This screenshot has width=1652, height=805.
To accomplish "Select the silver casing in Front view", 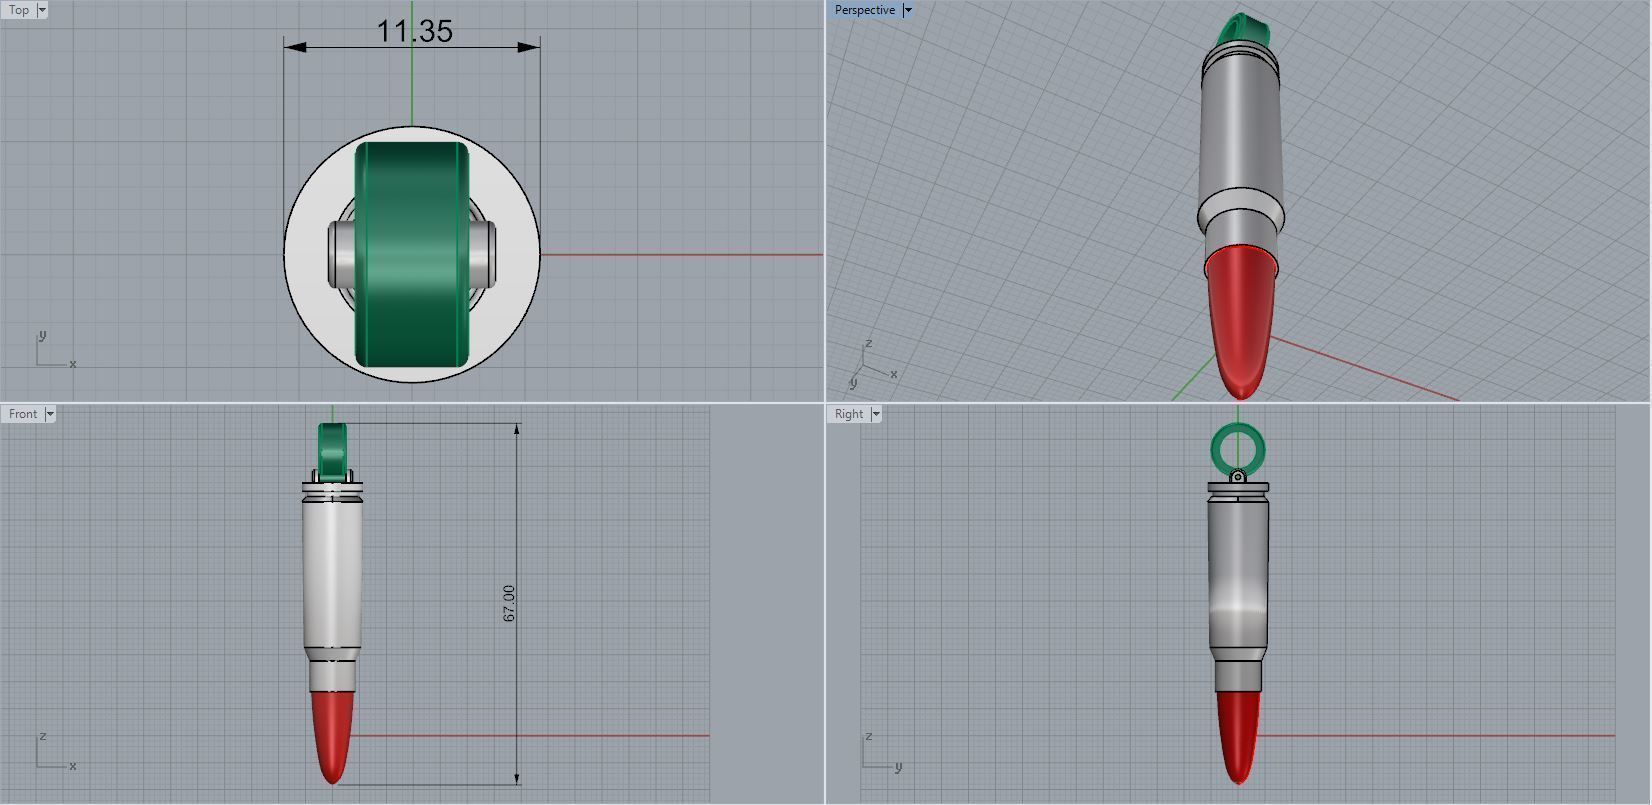I will tap(332, 586).
